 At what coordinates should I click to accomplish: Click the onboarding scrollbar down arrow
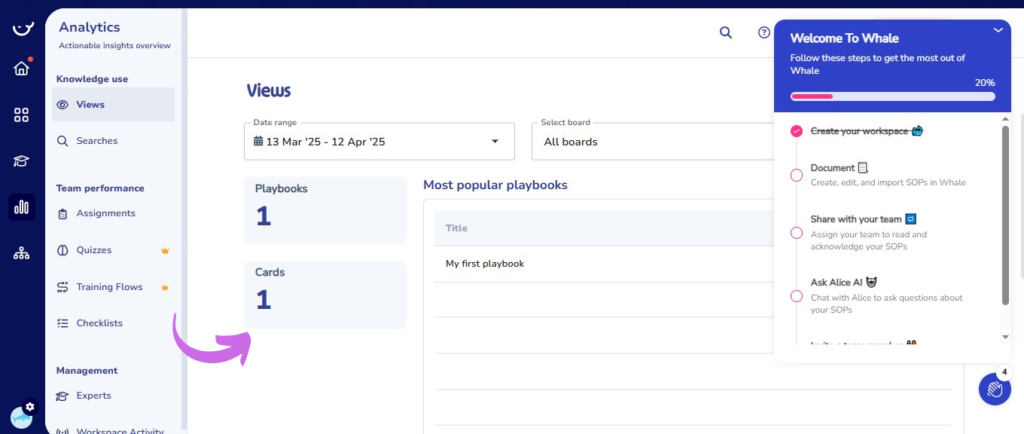tap(1006, 337)
